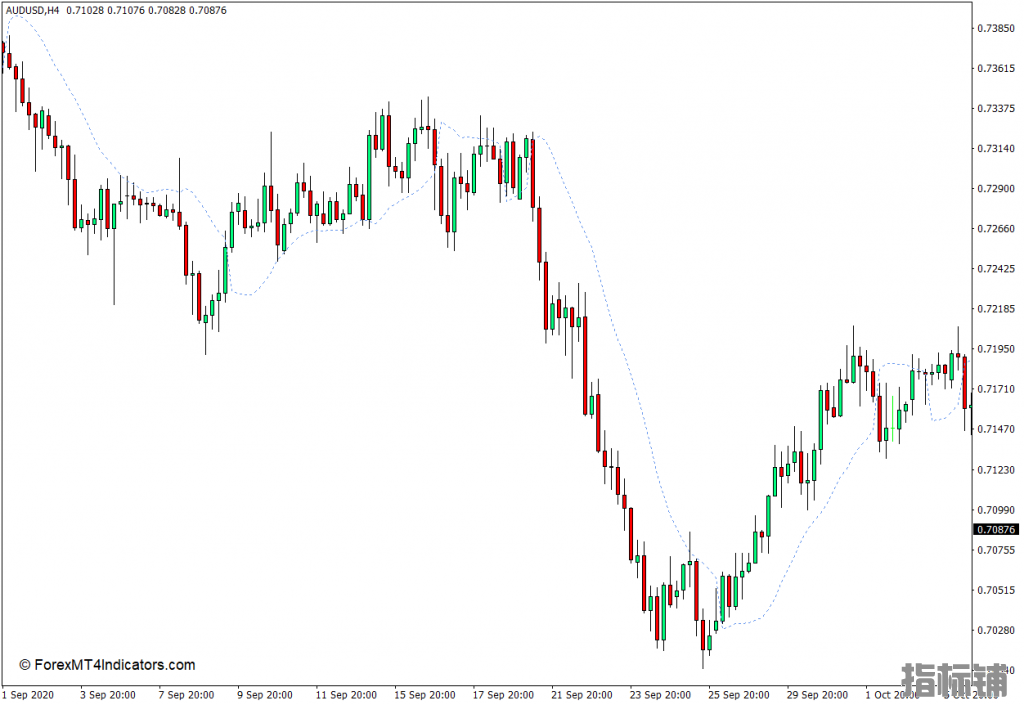Select the 0.72660 price axis label
The width and height of the screenshot is (1024, 705).
(997, 228)
